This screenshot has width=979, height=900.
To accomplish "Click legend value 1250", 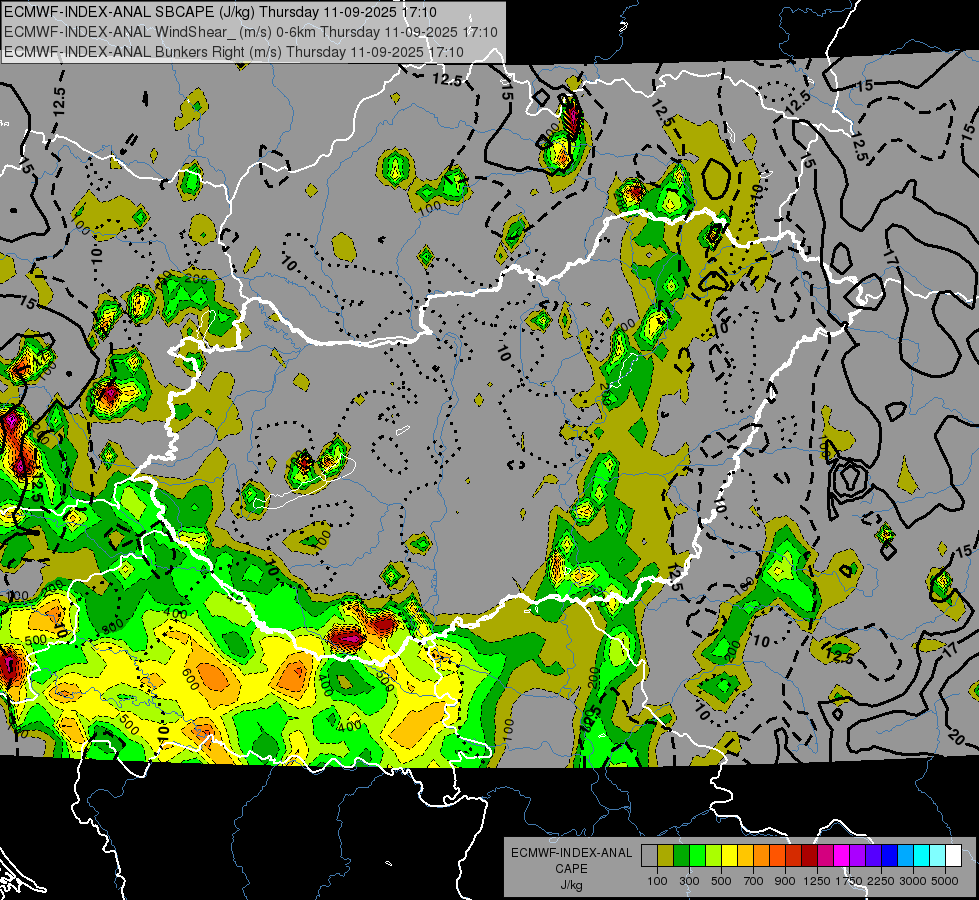I will point(817,881).
